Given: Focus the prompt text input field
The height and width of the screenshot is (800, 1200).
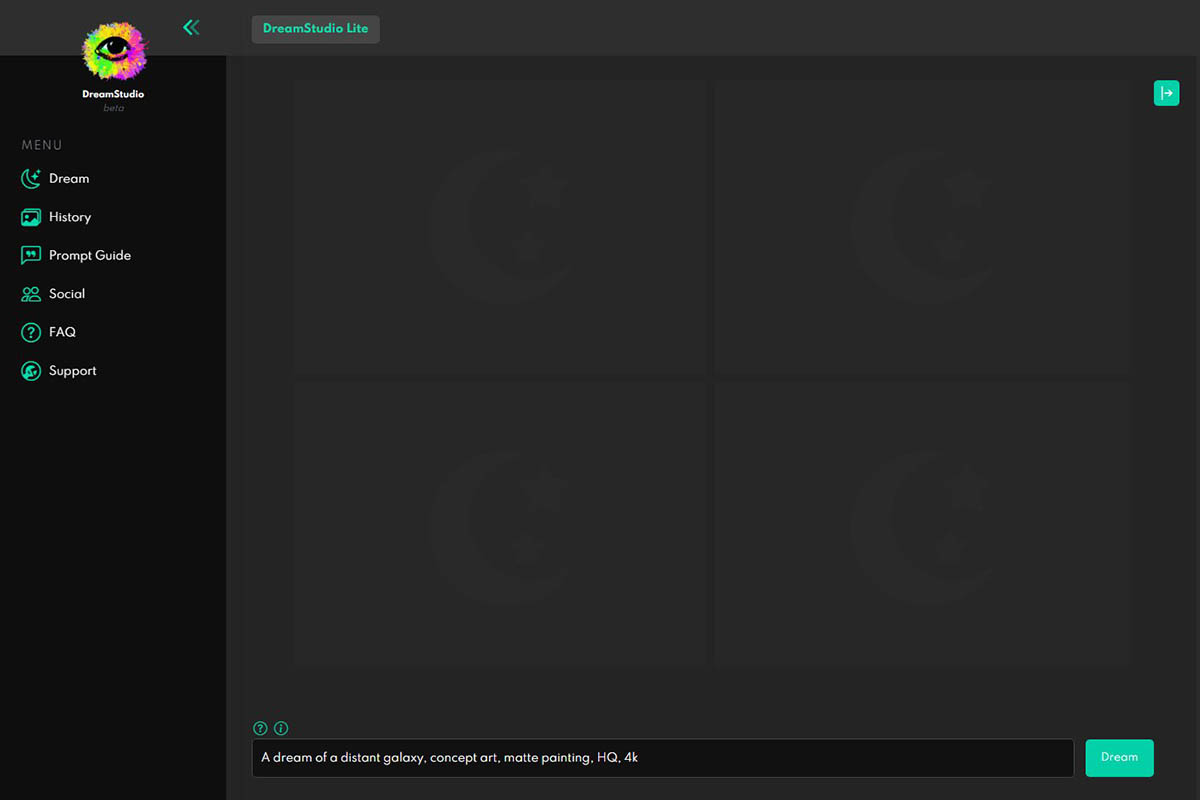Looking at the screenshot, I should 662,758.
